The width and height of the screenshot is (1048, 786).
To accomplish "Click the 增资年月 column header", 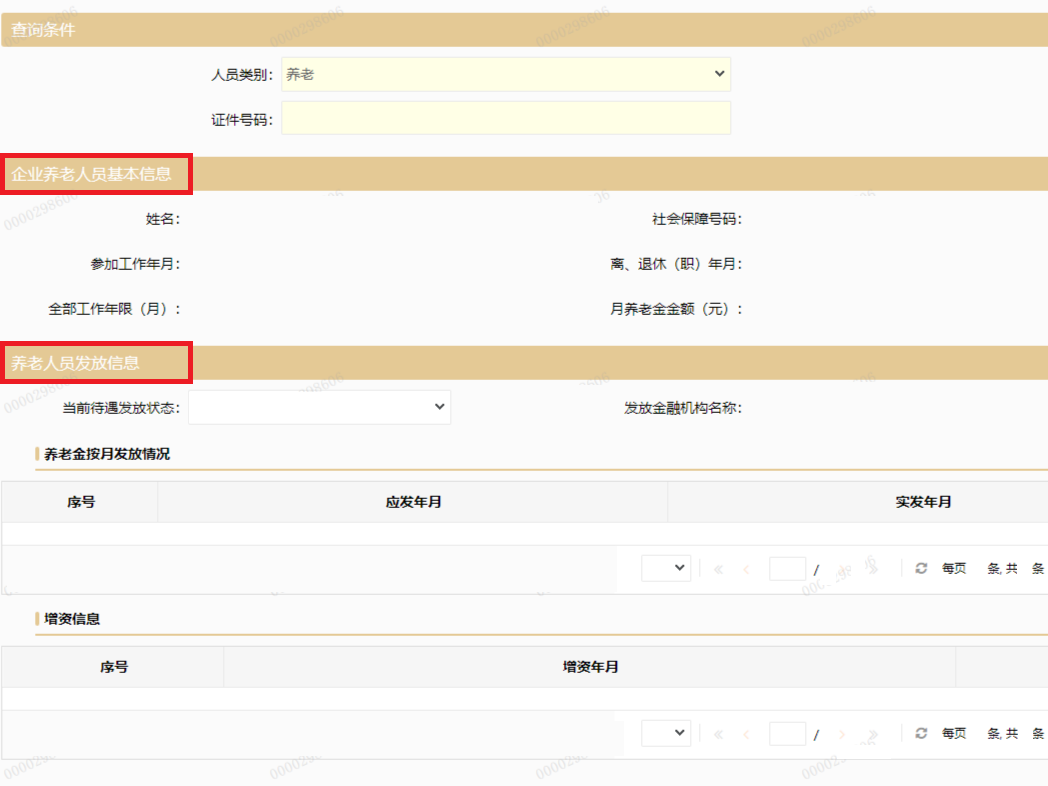I will tap(590, 667).
